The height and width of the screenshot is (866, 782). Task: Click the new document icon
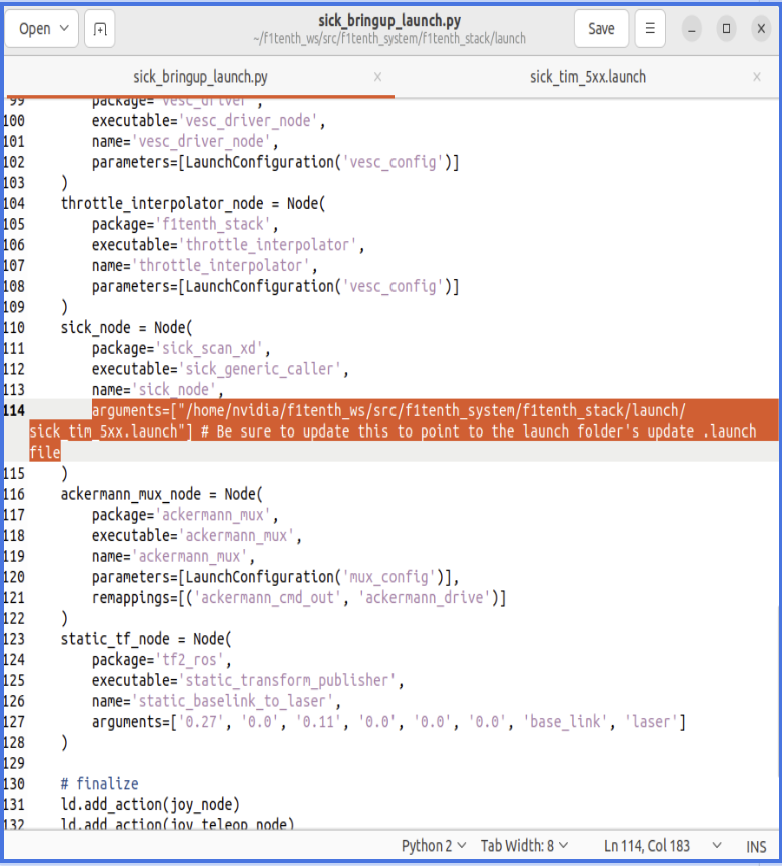coord(100,29)
